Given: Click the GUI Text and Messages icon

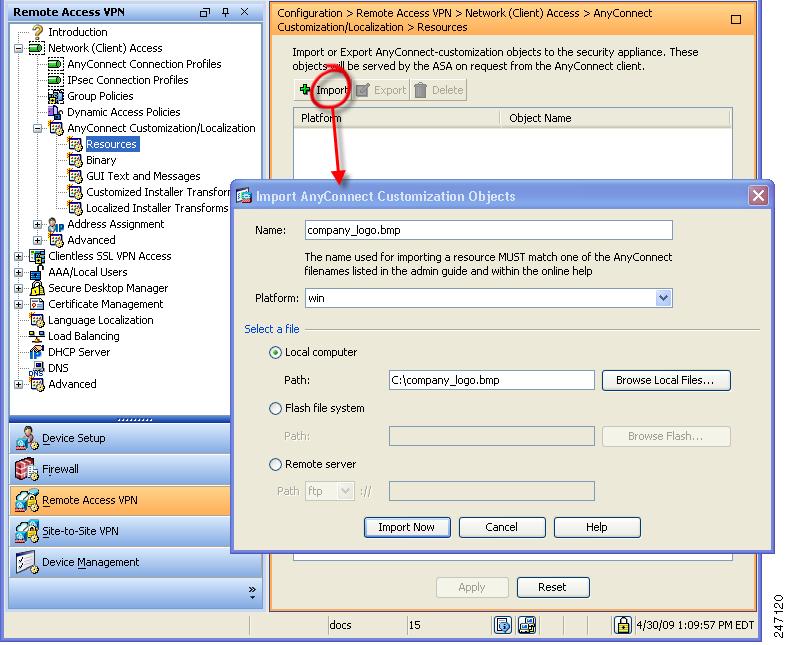Looking at the screenshot, I should pos(75,176).
